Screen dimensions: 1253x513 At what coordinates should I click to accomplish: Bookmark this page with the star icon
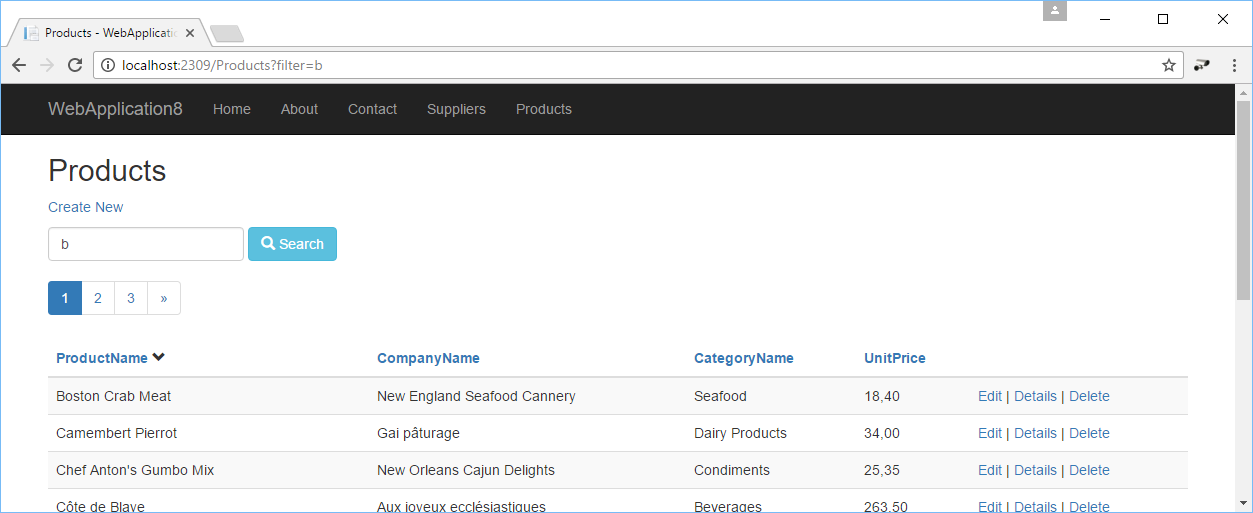(1168, 65)
